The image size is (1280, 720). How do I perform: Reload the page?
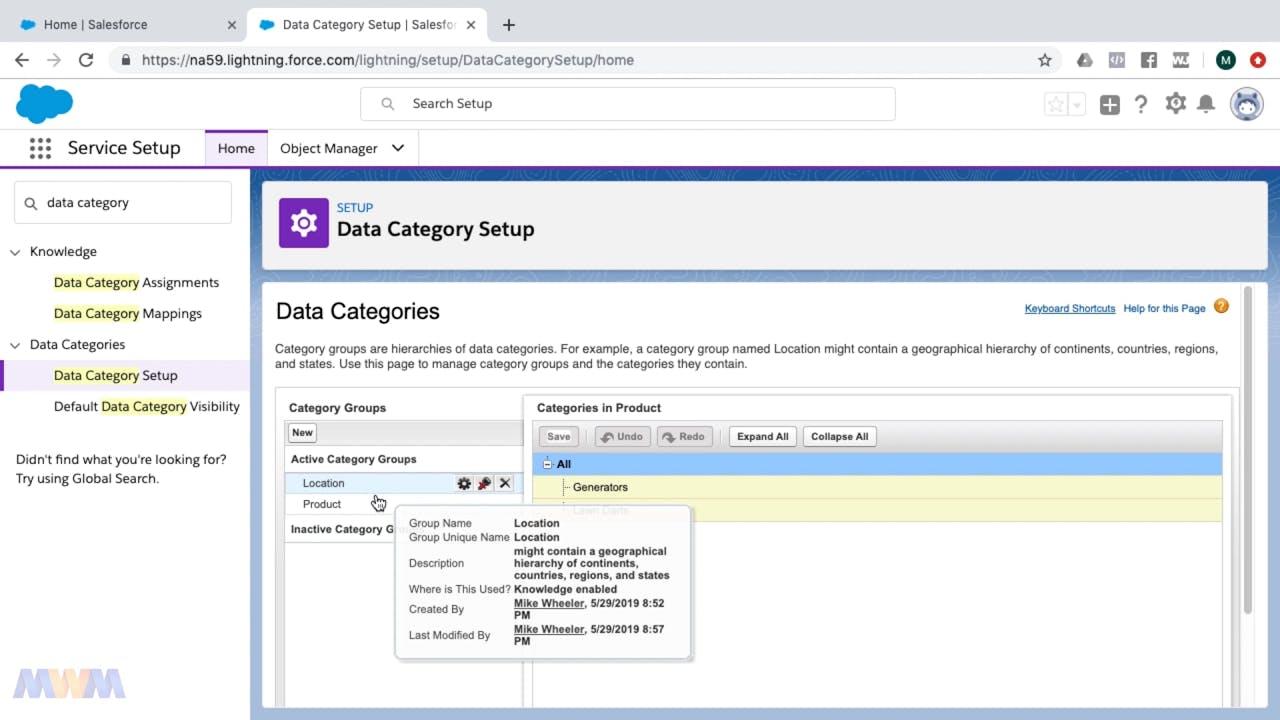point(86,60)
